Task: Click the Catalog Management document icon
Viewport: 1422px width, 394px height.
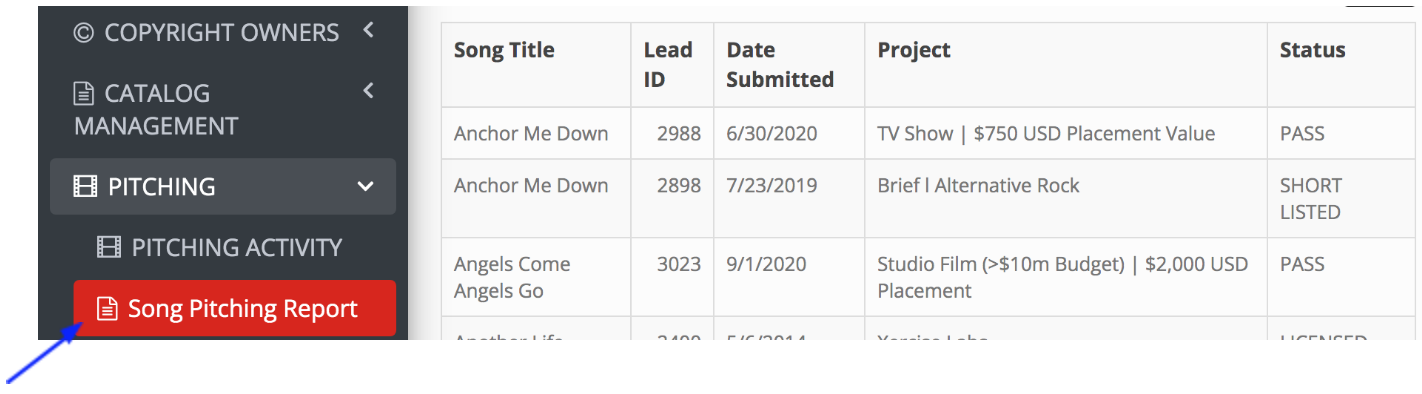Action: pyautogui.click(x=84, y=94)
